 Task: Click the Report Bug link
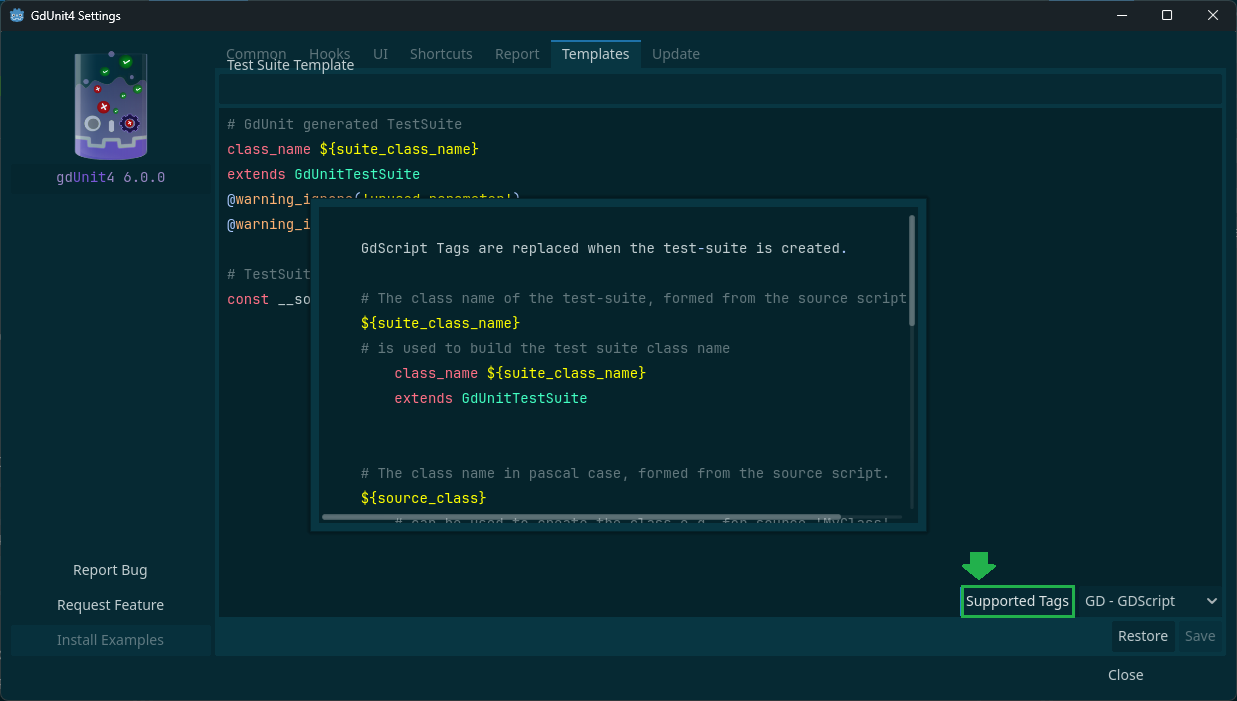[x=110, y=570]
